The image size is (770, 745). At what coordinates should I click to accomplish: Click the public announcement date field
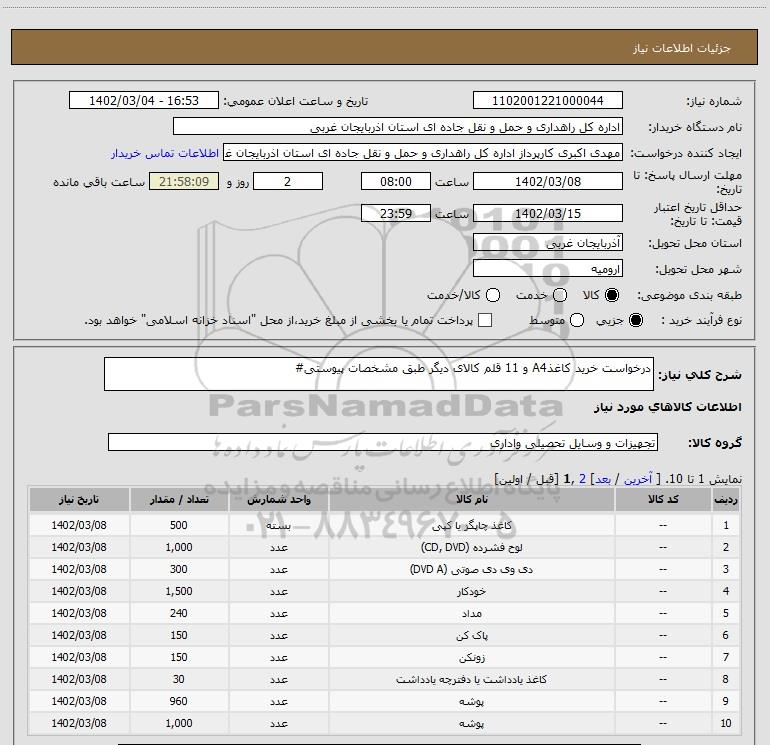[x=144, y=100]
